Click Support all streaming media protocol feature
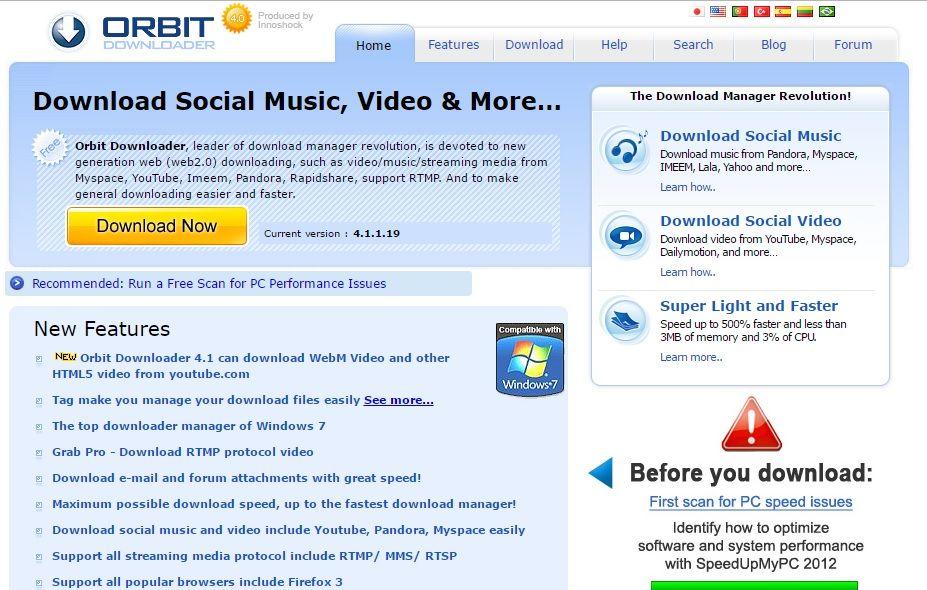The height and width of the screenshot is (590, 927). pos(254,556)
